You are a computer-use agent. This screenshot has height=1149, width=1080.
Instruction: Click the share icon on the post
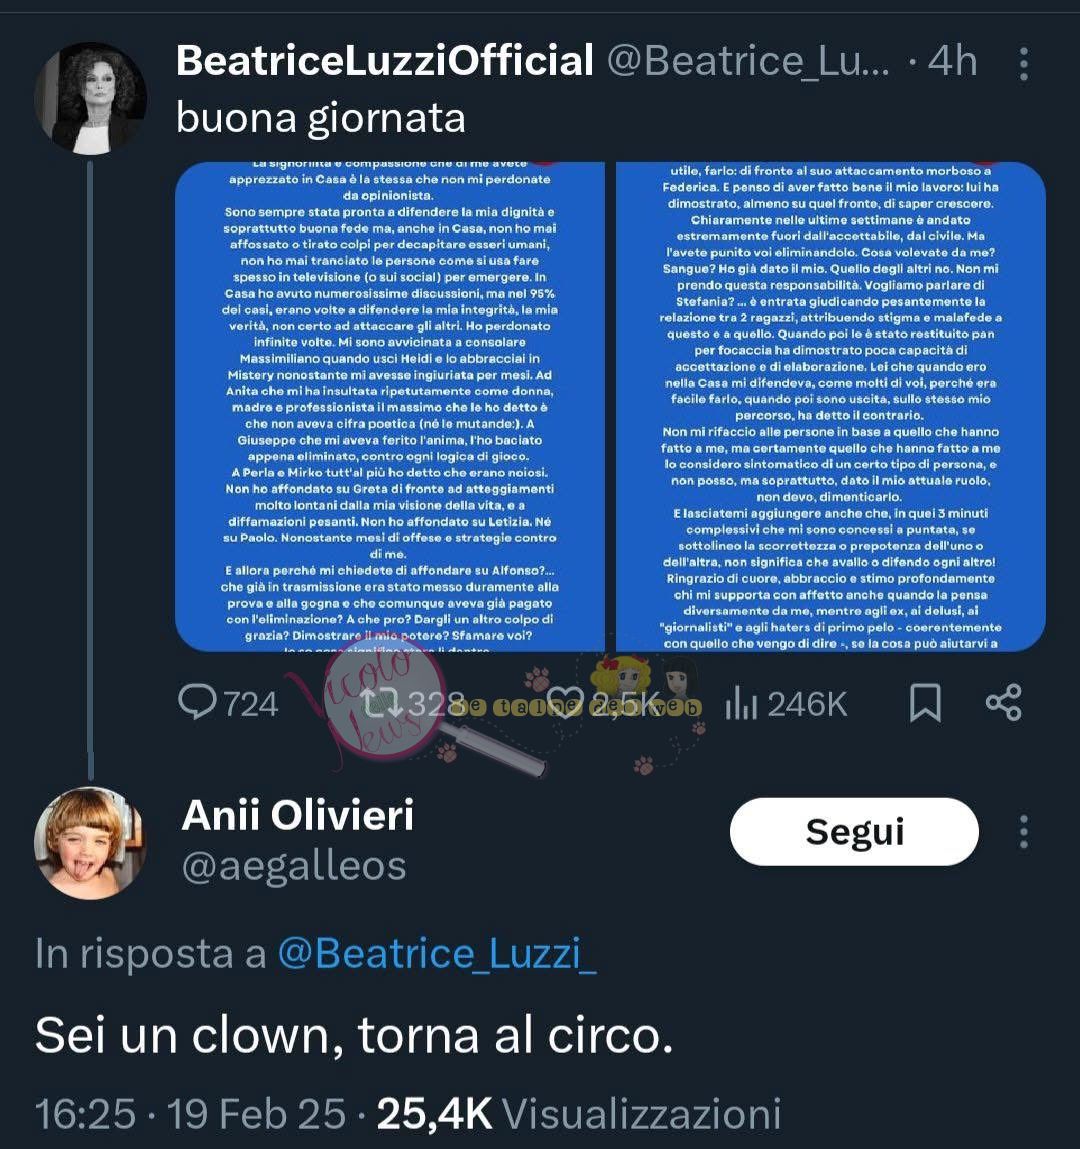(x=1003, y=703)
